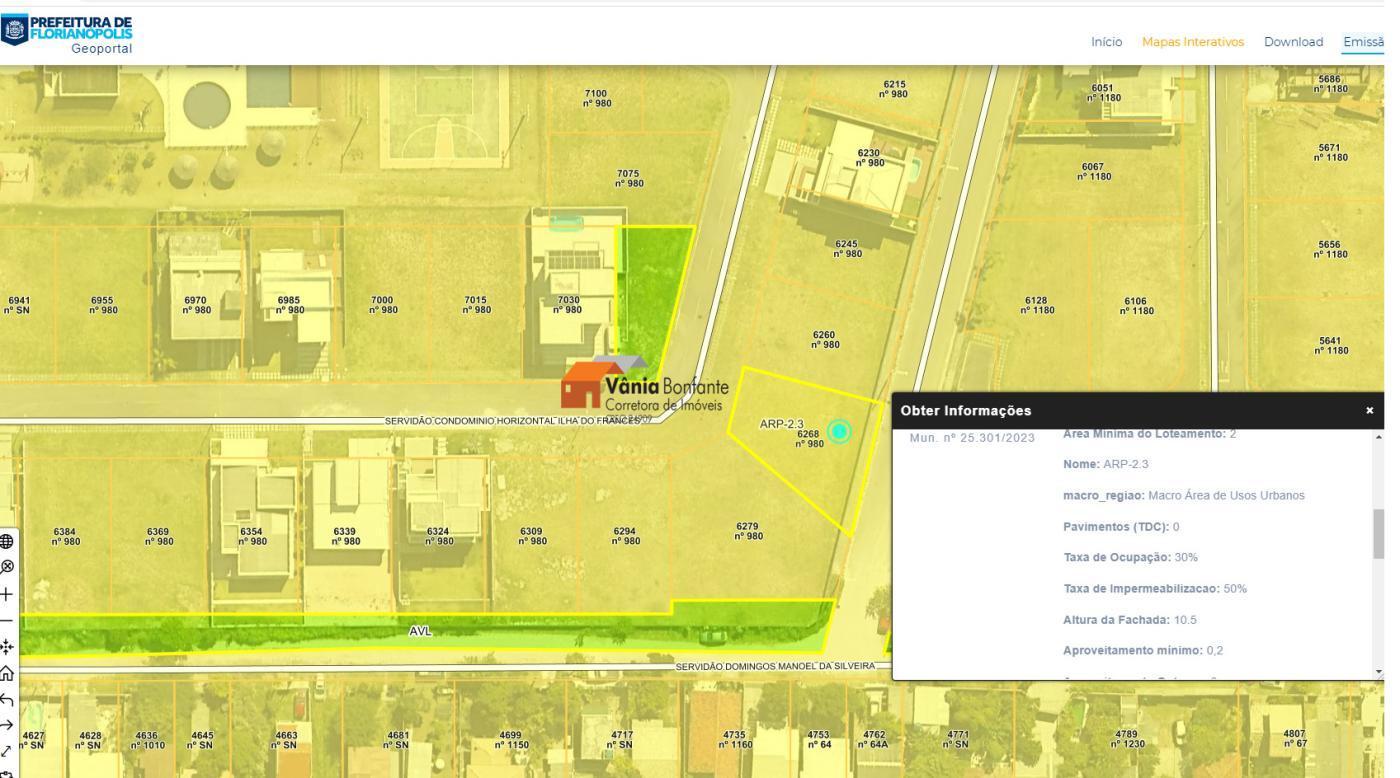This screenshot has height=778, width=1400.
Task: Click lot 4699 nº 1150 label
Action: pyautogui.click(x=511, y=739)
